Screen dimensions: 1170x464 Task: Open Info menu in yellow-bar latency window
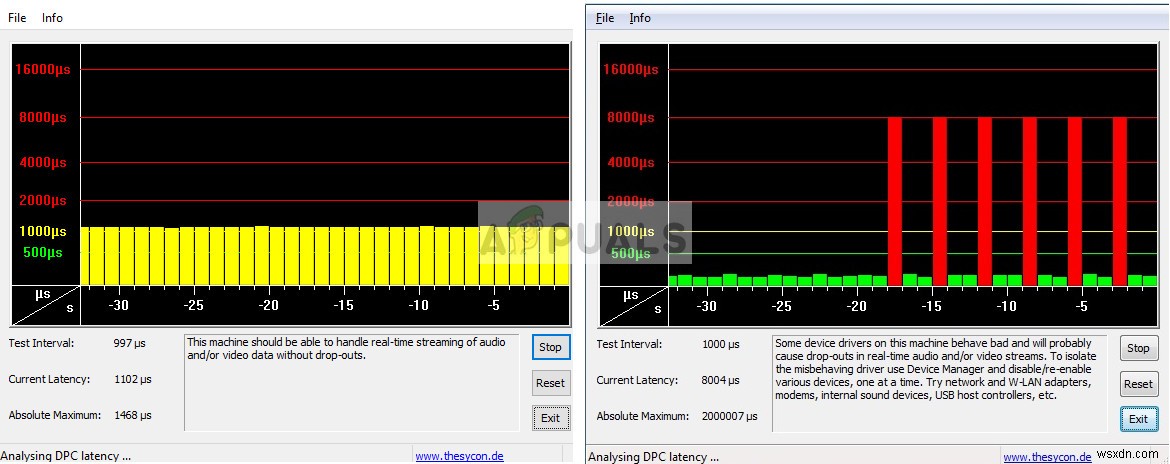pos(52,18)
